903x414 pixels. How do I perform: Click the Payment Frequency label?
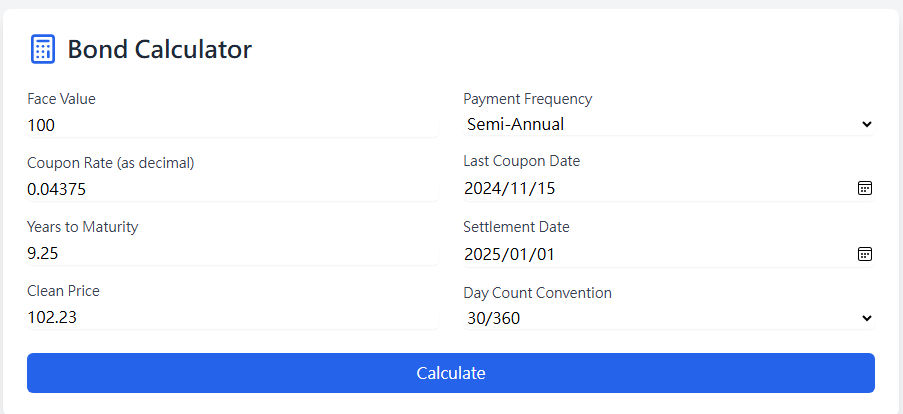click(x=527, y=99)
